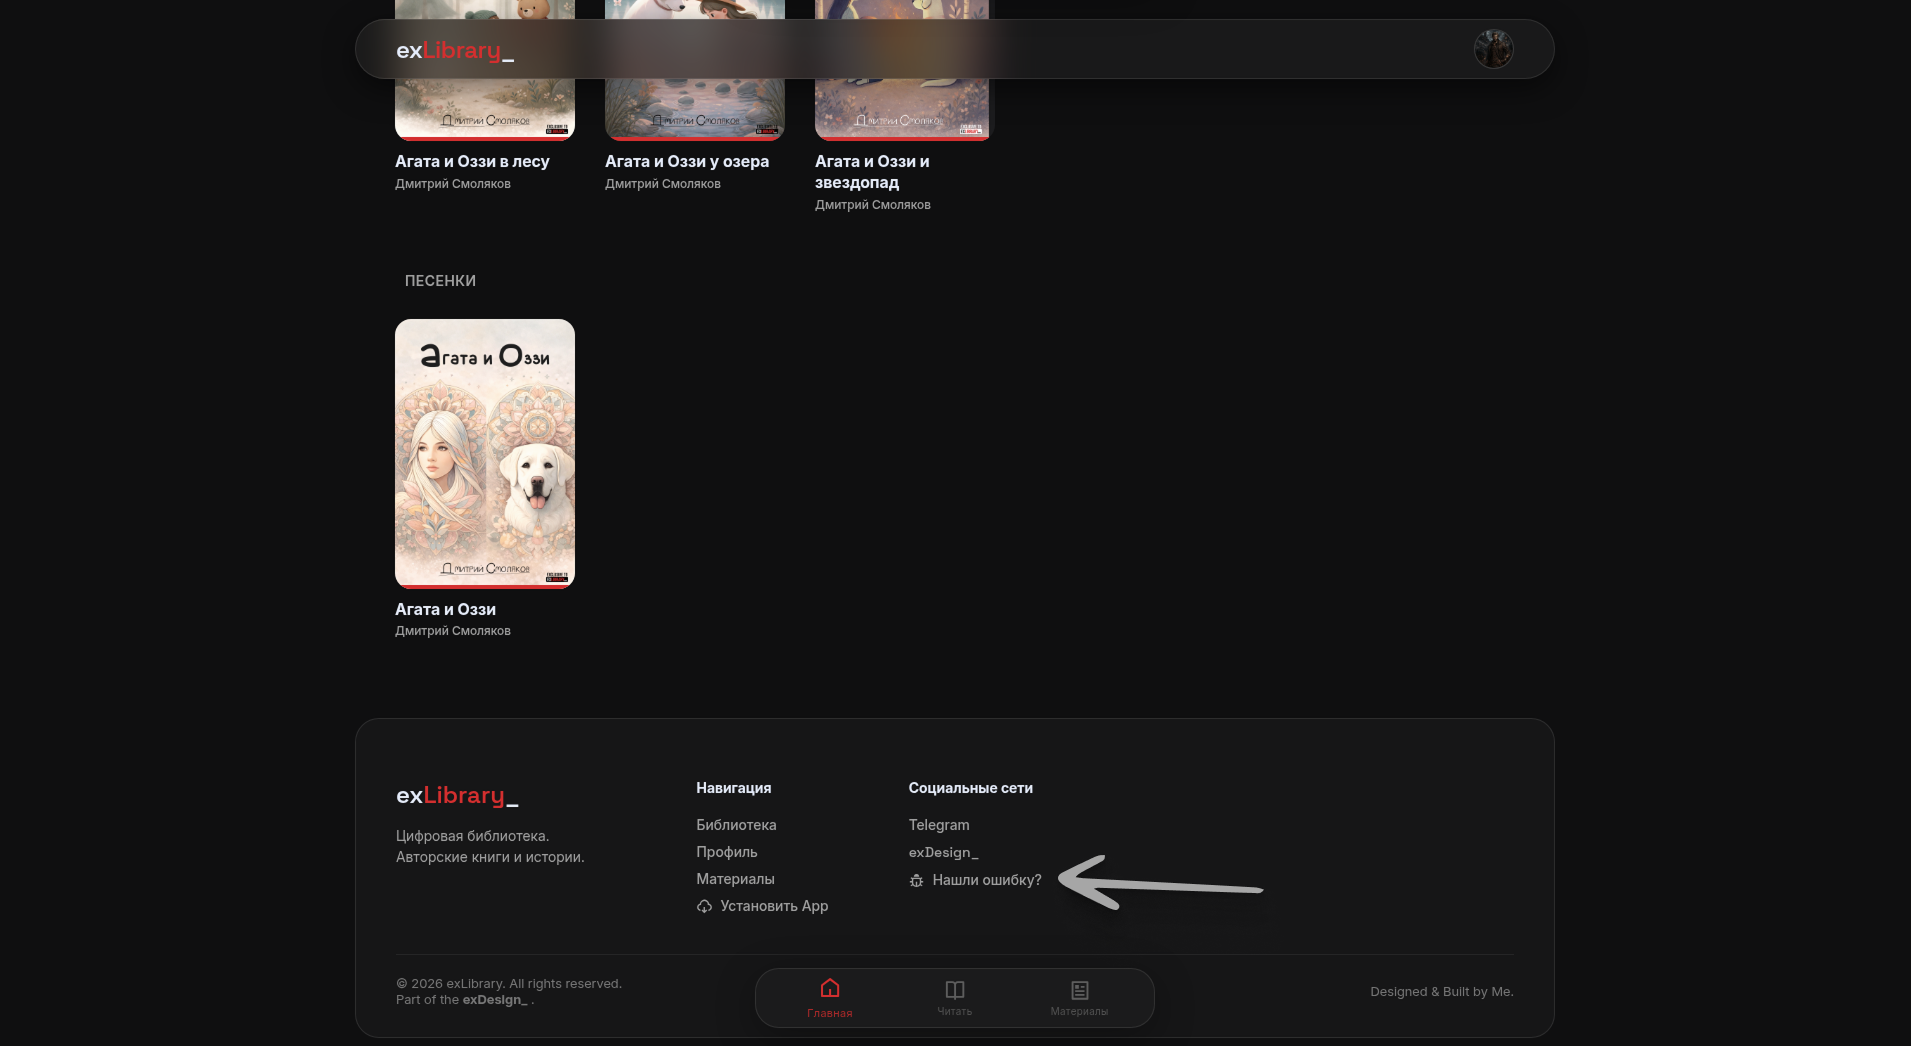Click the exLibrary logo in footer
This screenshot has width=1911, height=1046.
(x=457, y=796)
